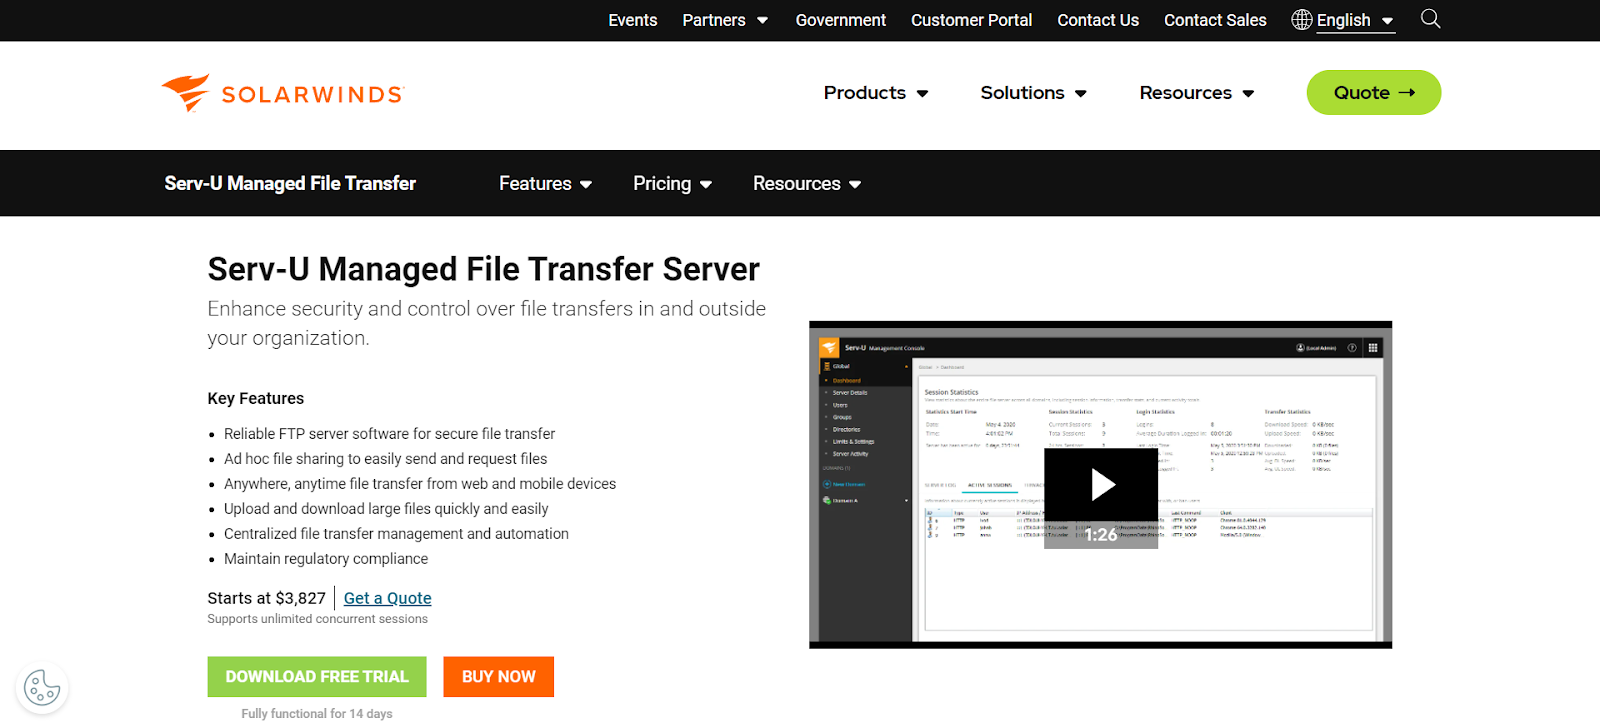Click the Serv-U Managed File Transfer Server heading
The image size is (1600, 723).
pos(484,269)
